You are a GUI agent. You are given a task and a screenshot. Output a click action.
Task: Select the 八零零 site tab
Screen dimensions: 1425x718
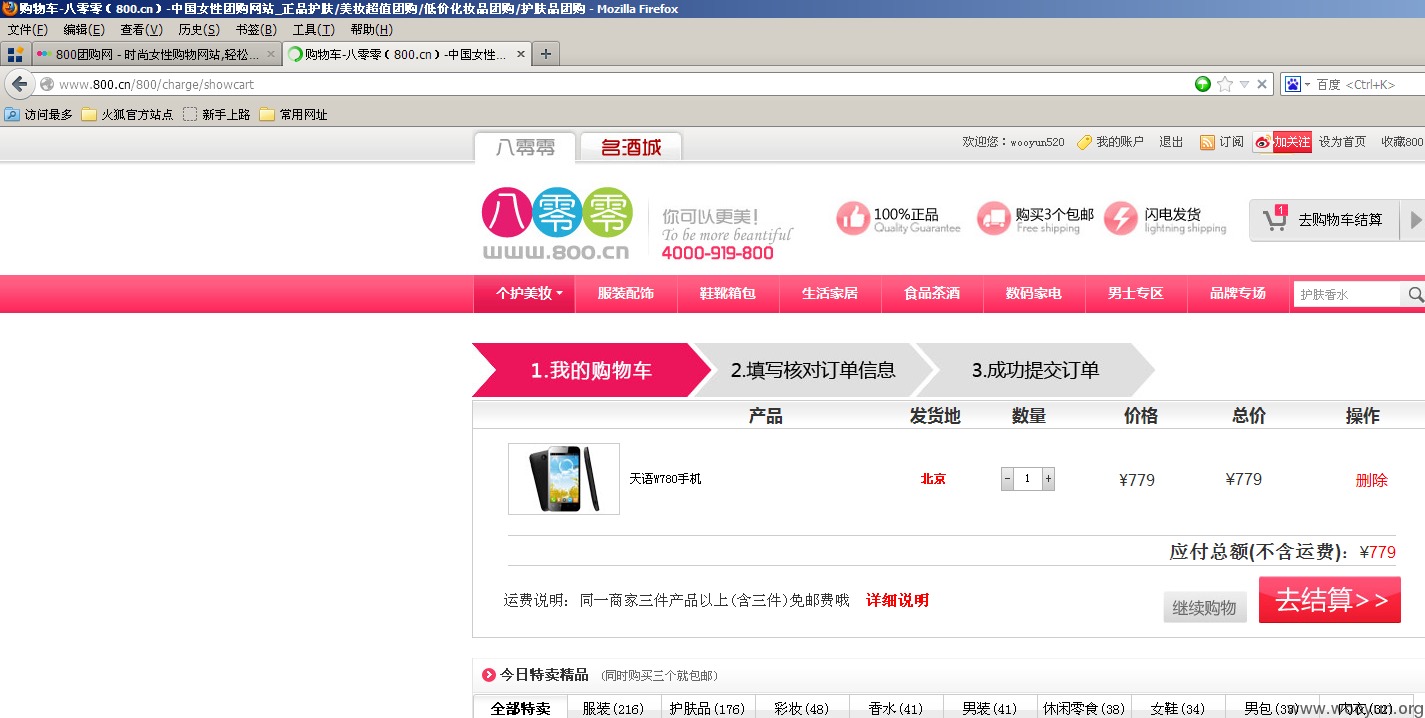[525, 147]
